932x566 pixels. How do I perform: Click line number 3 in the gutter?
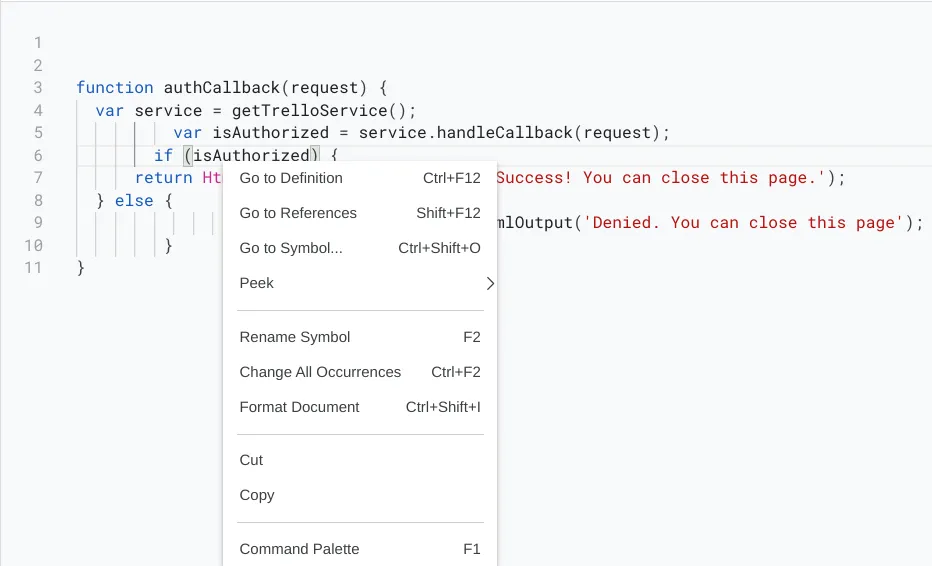pos(38,88)
